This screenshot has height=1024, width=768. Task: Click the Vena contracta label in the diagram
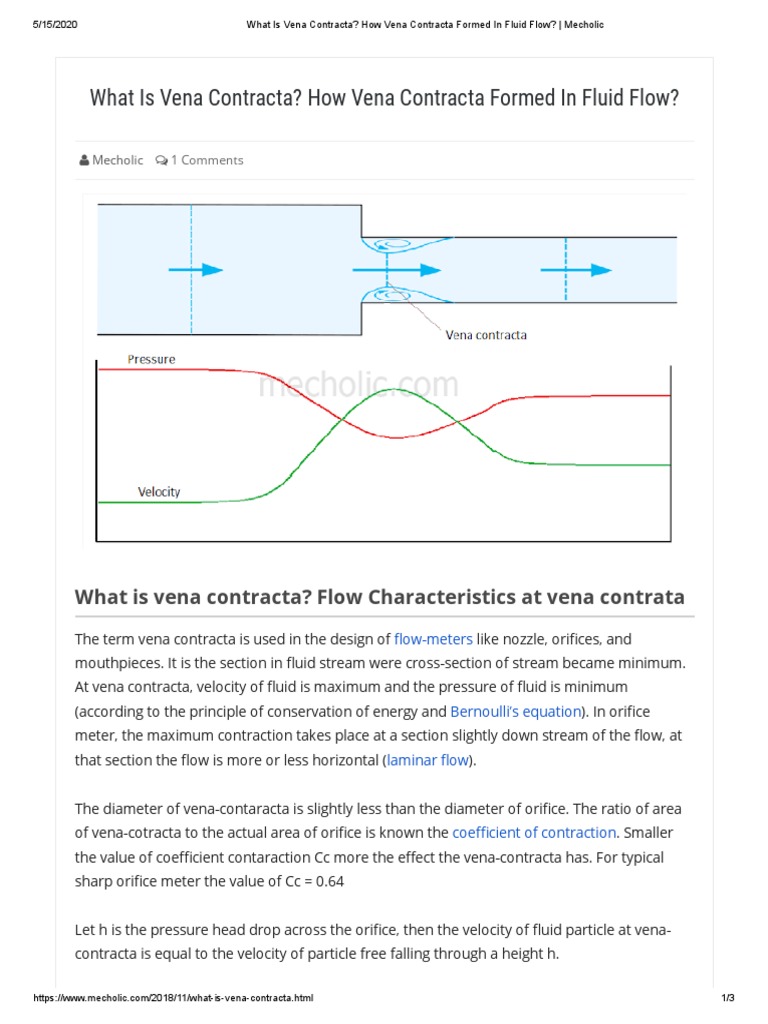(485, 335)
